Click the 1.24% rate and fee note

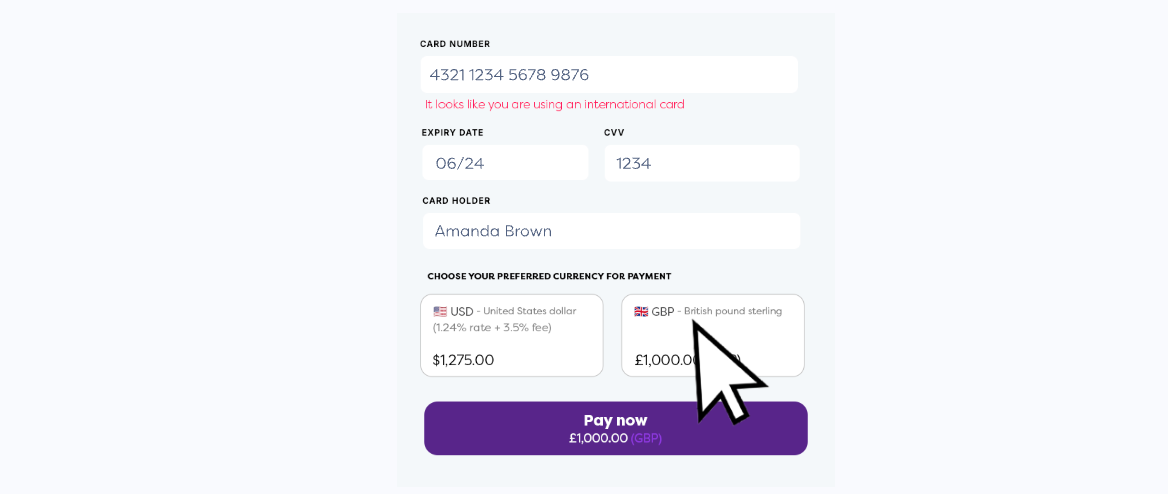(x=492, y=327)
